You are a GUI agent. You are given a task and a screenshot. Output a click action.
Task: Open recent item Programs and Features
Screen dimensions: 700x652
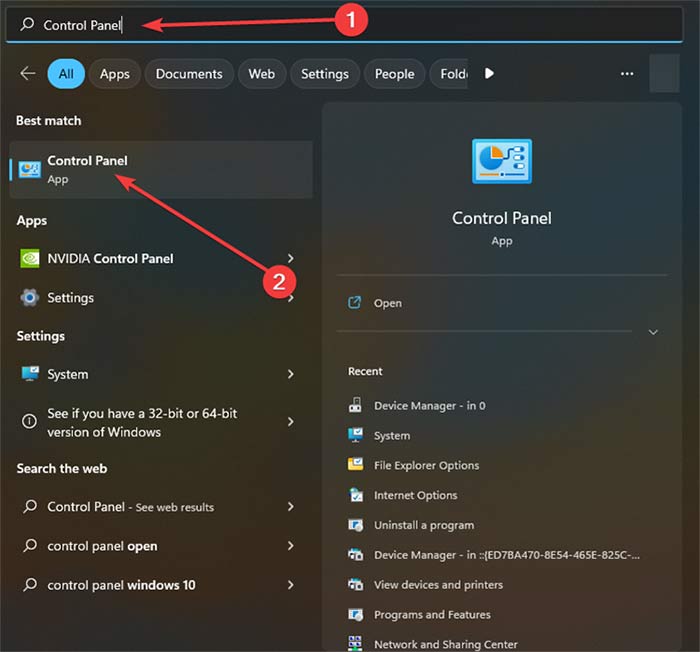coord(432,615)
